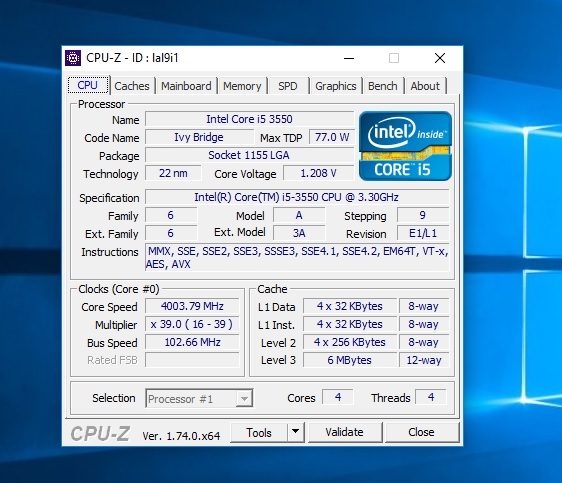Open the SPD tab
This screenshot has height=483, width=562.
(x=288, y=86)
